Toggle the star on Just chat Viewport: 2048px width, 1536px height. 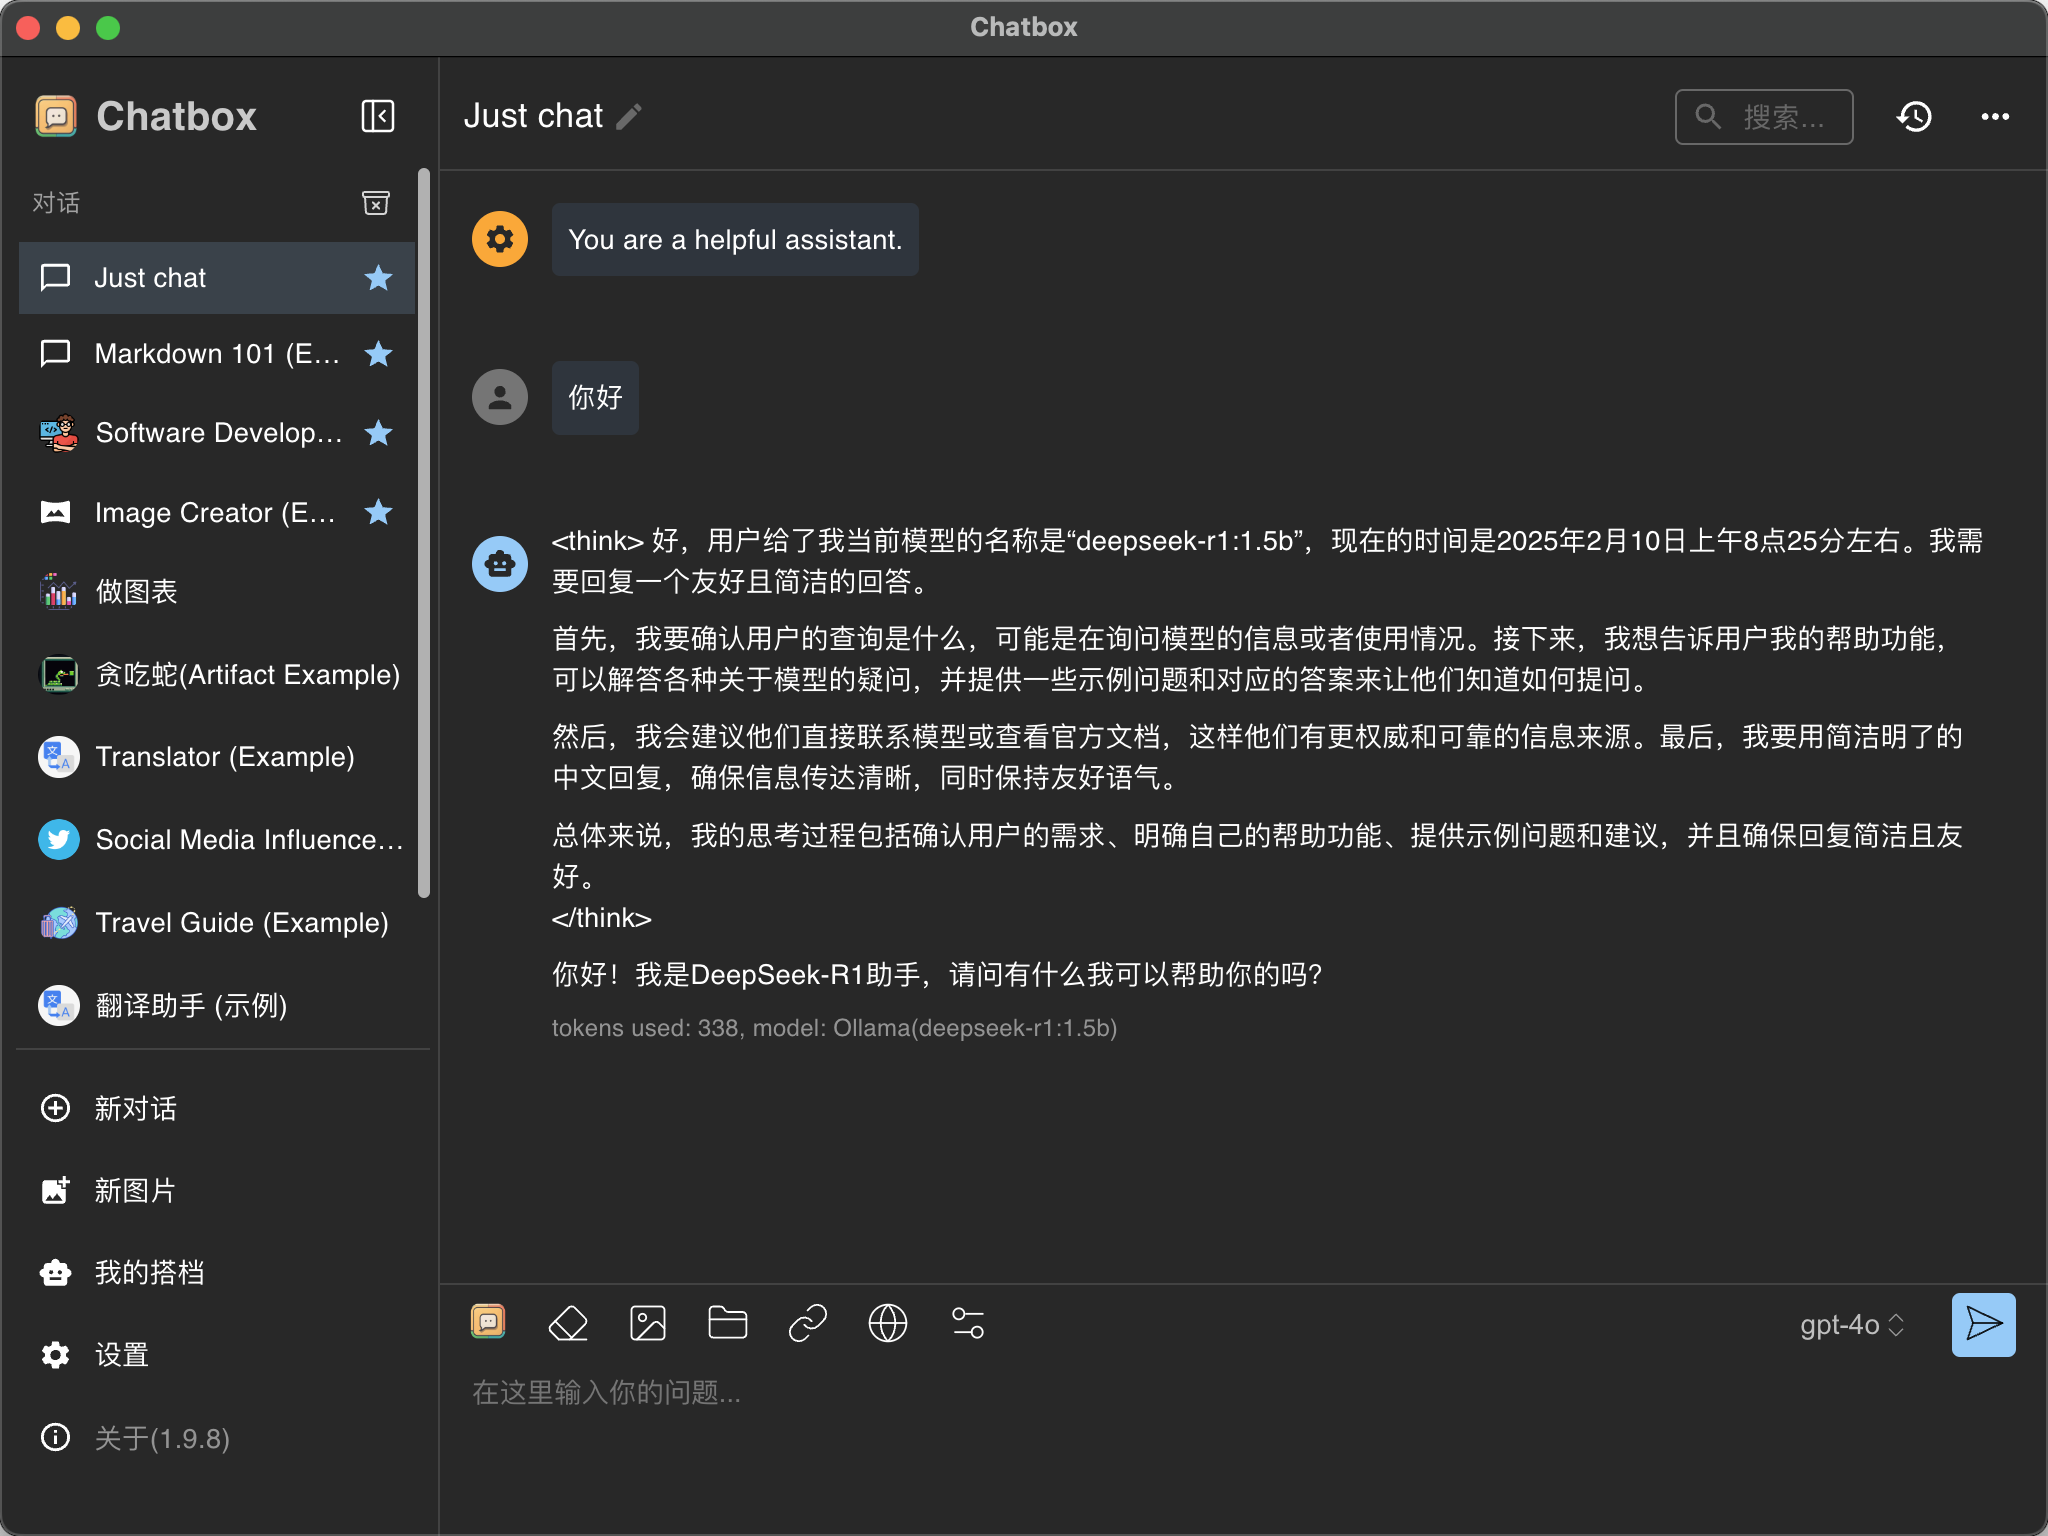pyautogui.click(x=378, y=278)
